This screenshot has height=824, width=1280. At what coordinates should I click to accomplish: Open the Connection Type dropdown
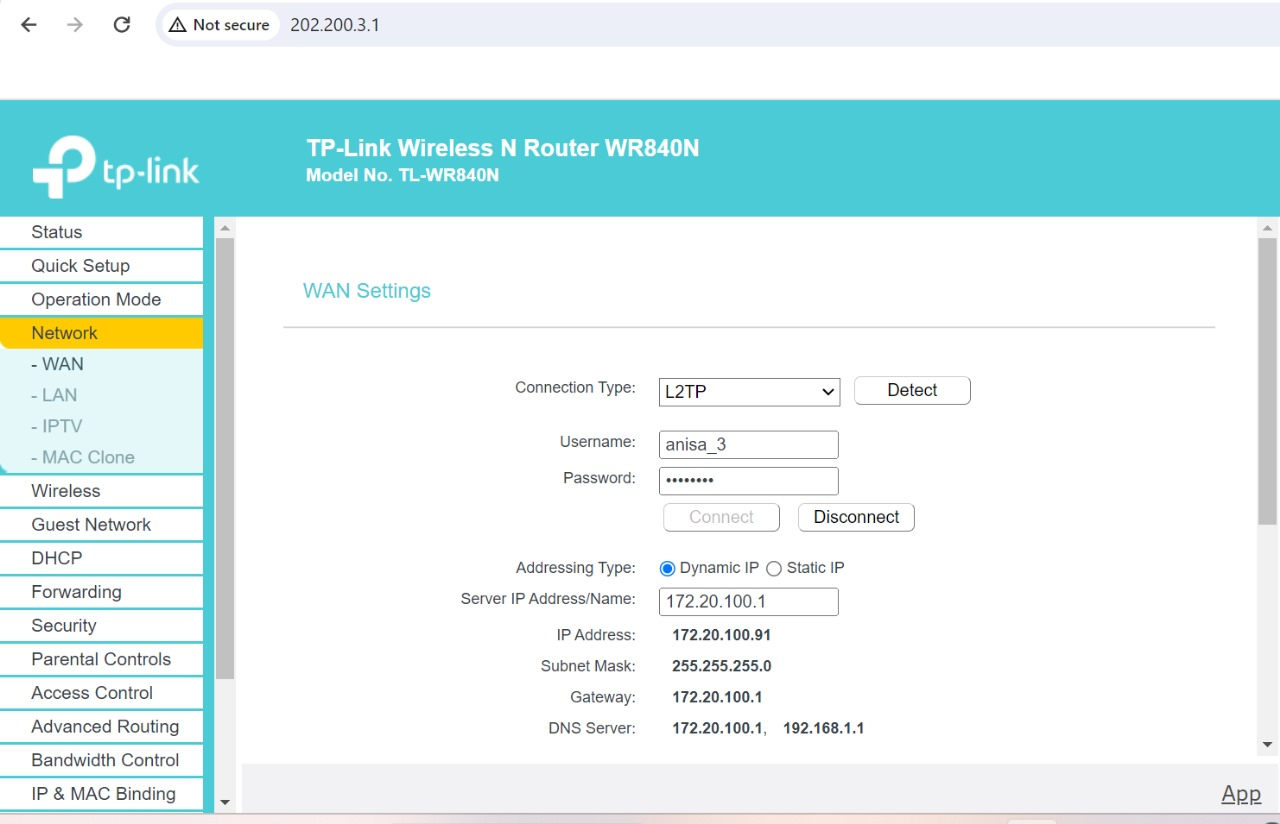749,392
